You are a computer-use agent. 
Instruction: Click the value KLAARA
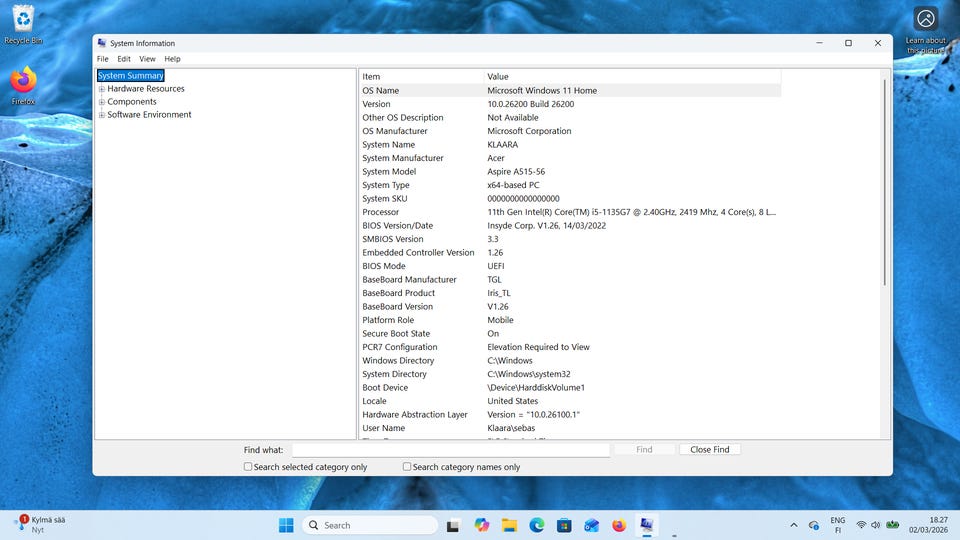click(x=503, y=144)
